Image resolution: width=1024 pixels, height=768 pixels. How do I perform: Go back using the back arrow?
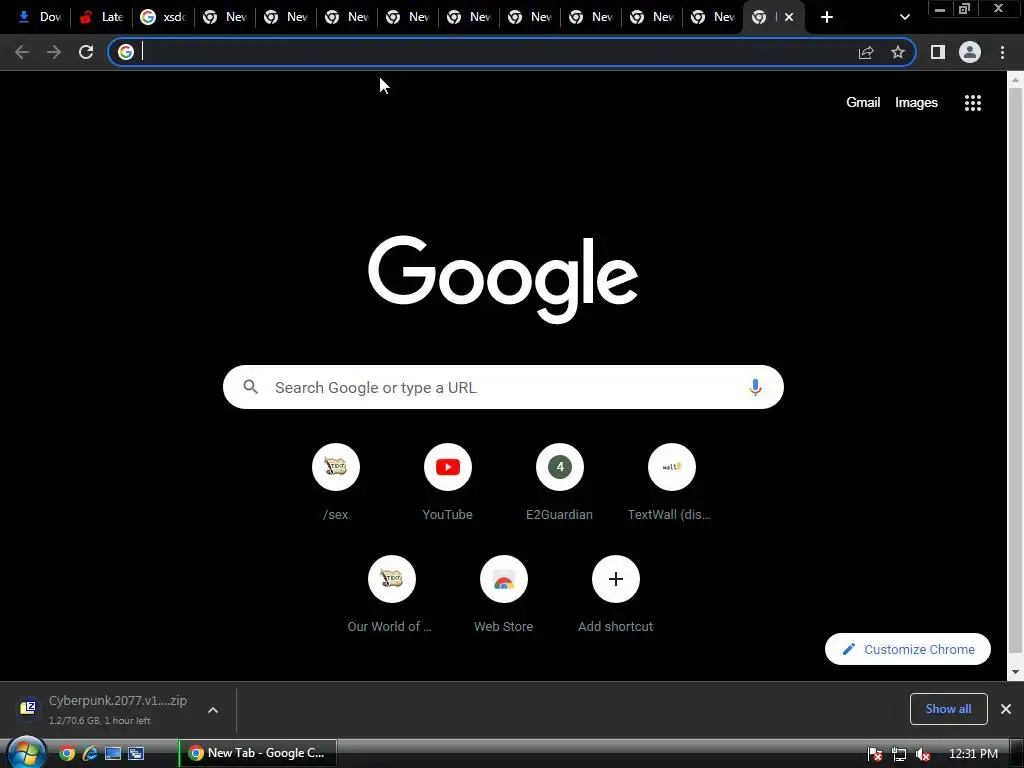22,52
